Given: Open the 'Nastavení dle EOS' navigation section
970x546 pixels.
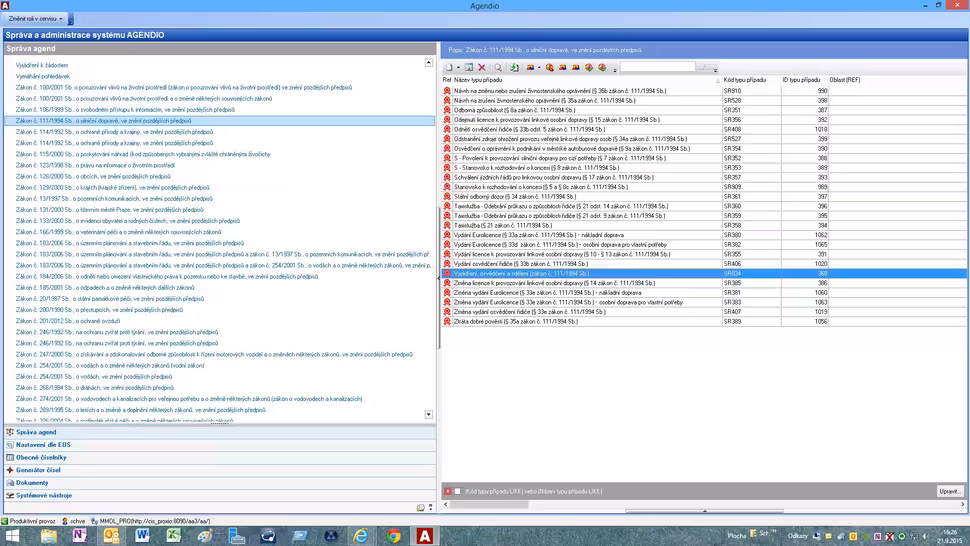Looking at the screenshot, I should (x=43, y=444).
